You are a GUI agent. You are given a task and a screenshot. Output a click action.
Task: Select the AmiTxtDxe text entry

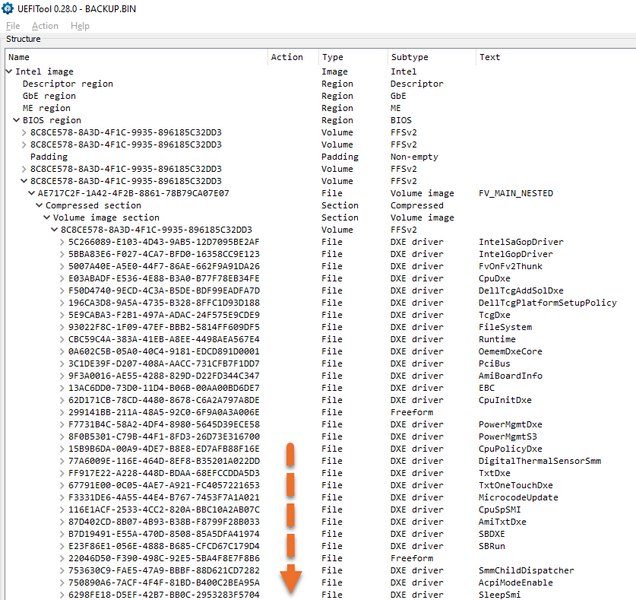point(502,522)
